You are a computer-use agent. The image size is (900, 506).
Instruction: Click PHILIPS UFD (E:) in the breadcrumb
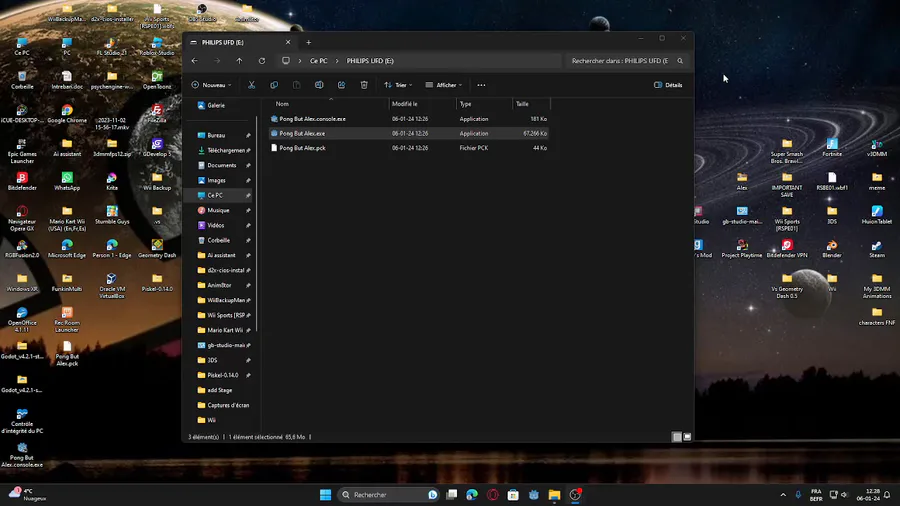(370, 61)
